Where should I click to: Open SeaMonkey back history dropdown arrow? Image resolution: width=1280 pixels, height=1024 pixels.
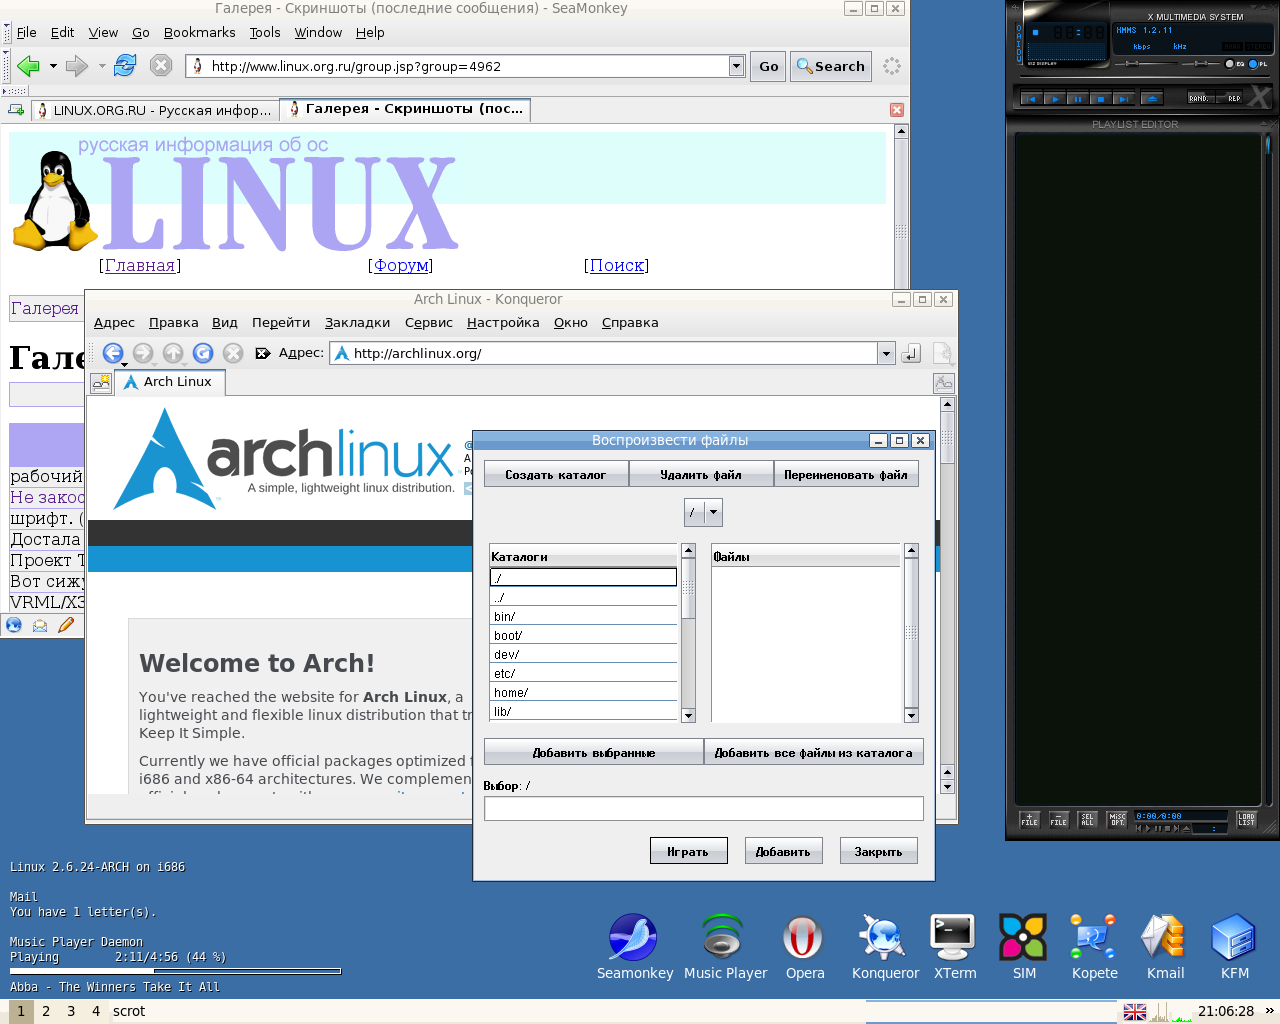pos(53,67)
